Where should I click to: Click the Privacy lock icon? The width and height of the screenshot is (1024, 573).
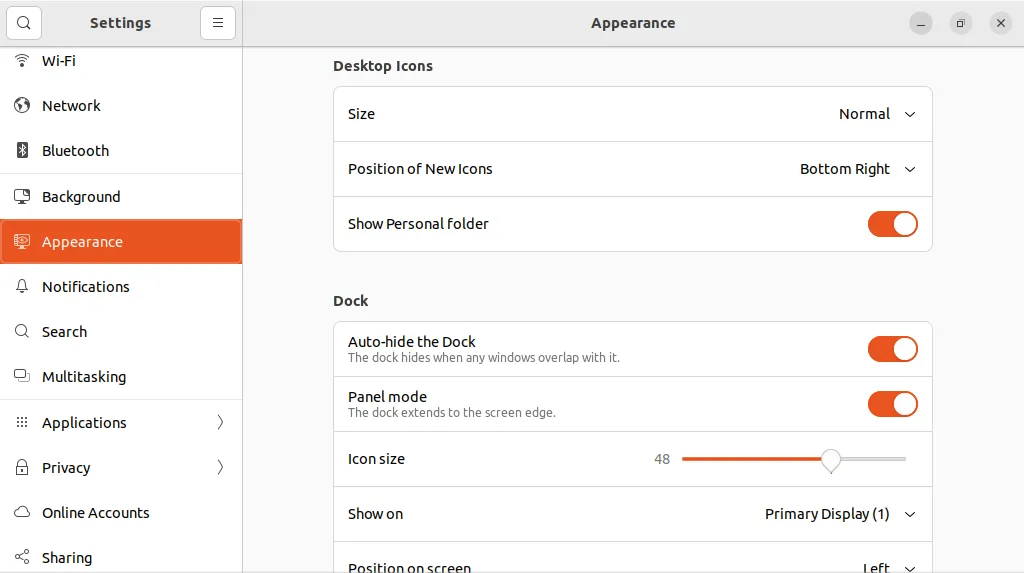(22, 468)
